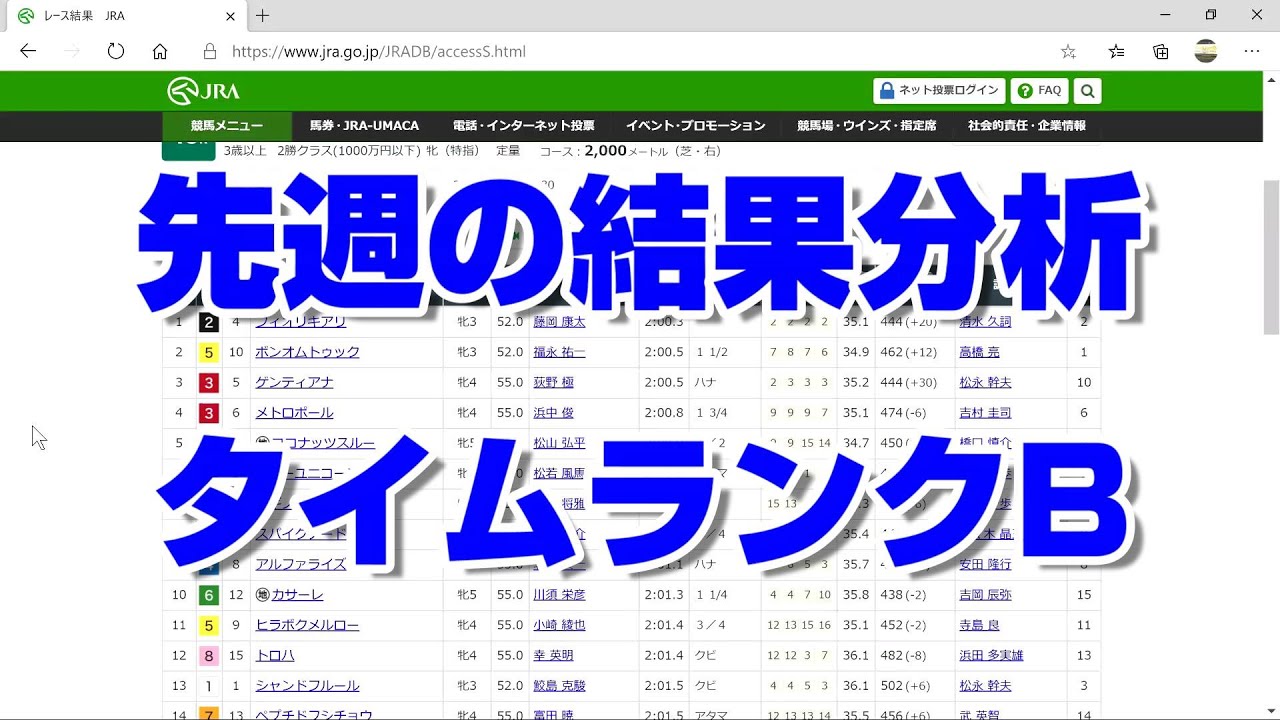Viewport: 1280px width, 720px height.
Task: Open browser settings ellipsis menu
Action: tap(1252, 51)
